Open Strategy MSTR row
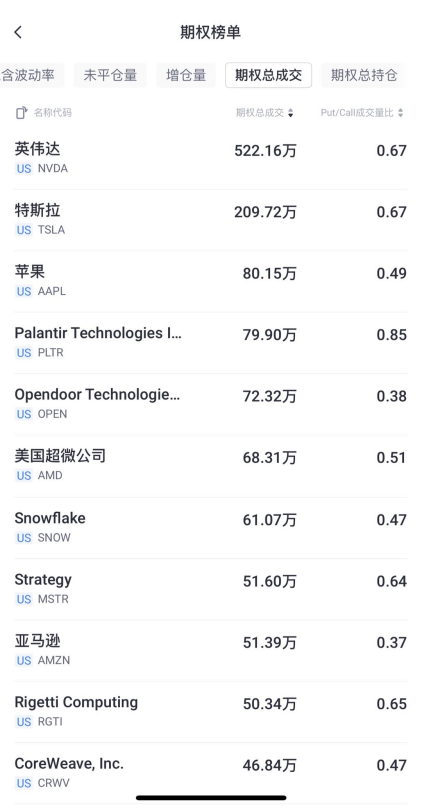 [x=211, y=589]
